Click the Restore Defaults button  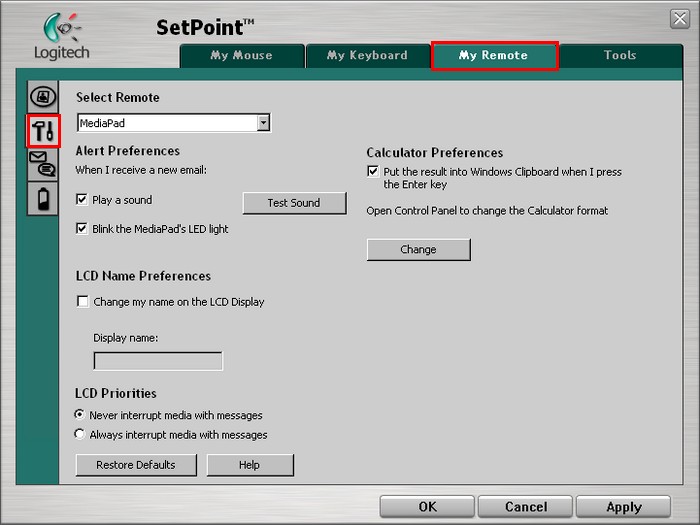(x=136, y=465)
